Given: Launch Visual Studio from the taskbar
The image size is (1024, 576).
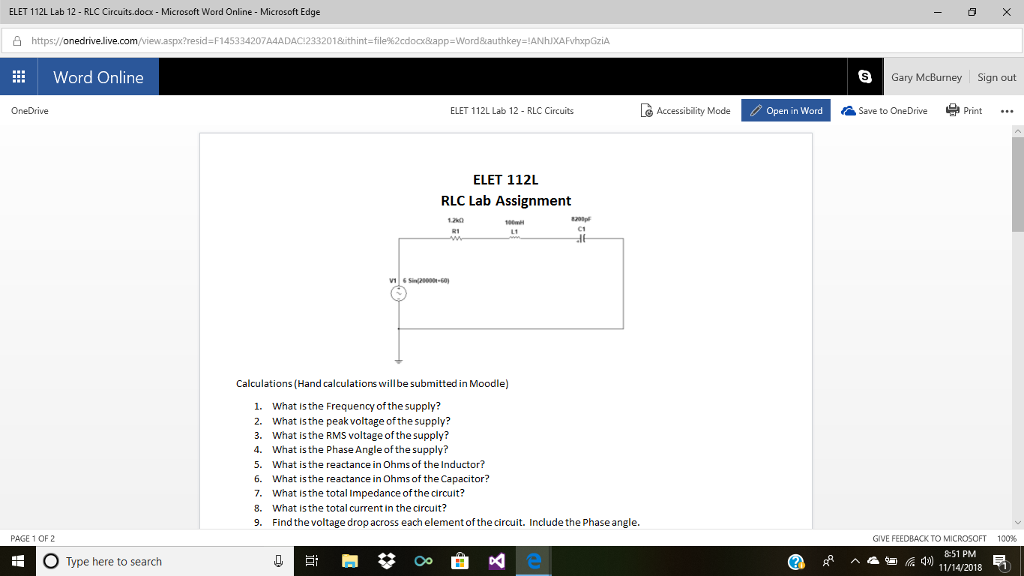Looking at the screenshot, I should [x=498, y=561].
